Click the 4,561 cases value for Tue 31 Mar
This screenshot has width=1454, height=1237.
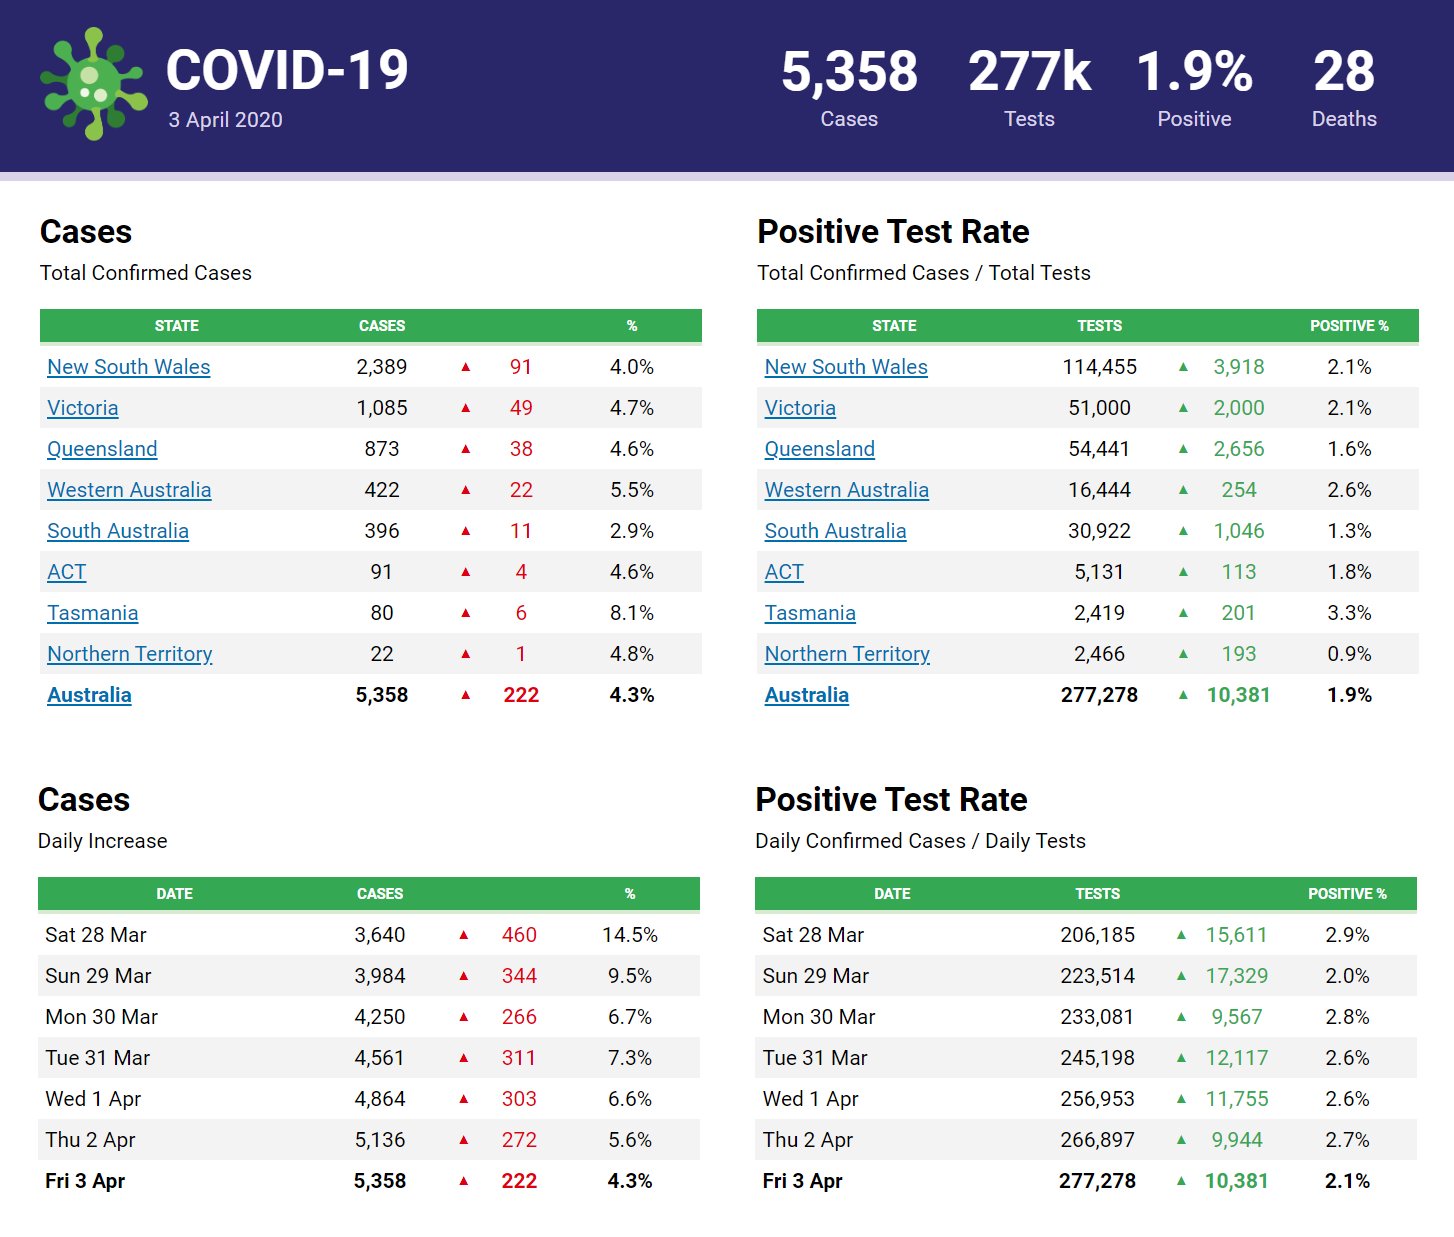[x=380, y=1058]
